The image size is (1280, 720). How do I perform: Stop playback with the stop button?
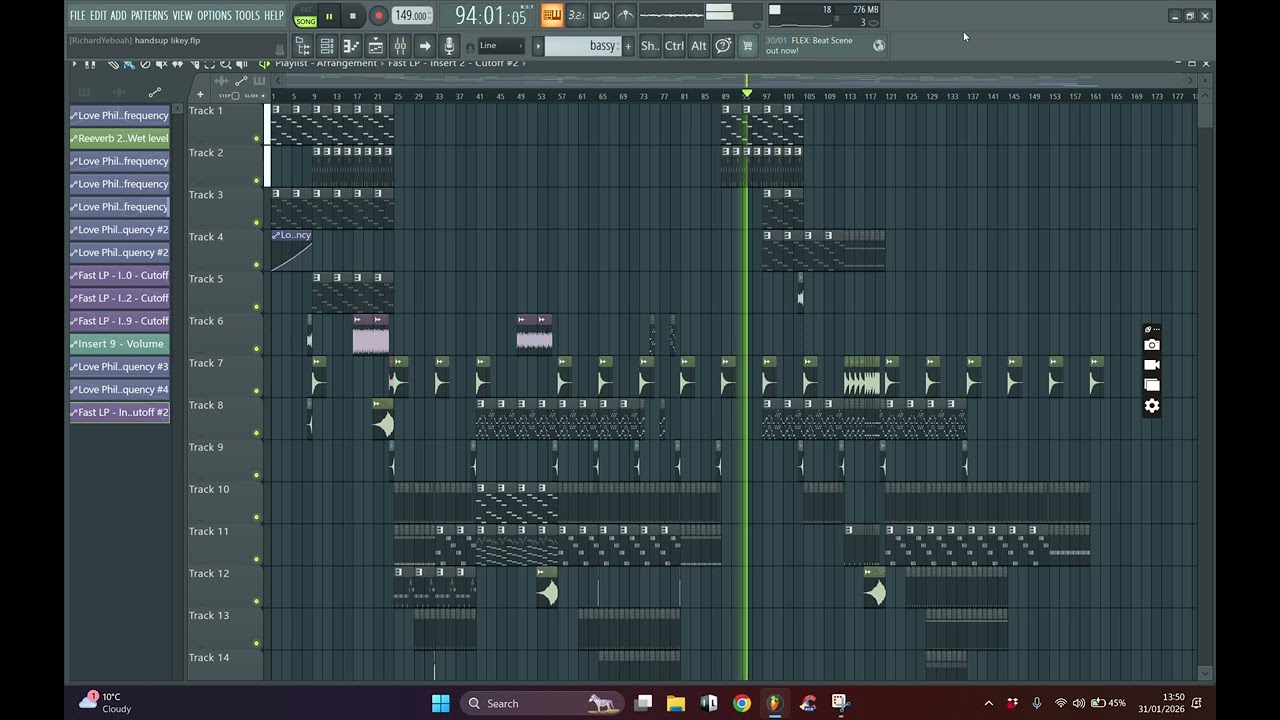pyautogui.click(x=352, y=16)
